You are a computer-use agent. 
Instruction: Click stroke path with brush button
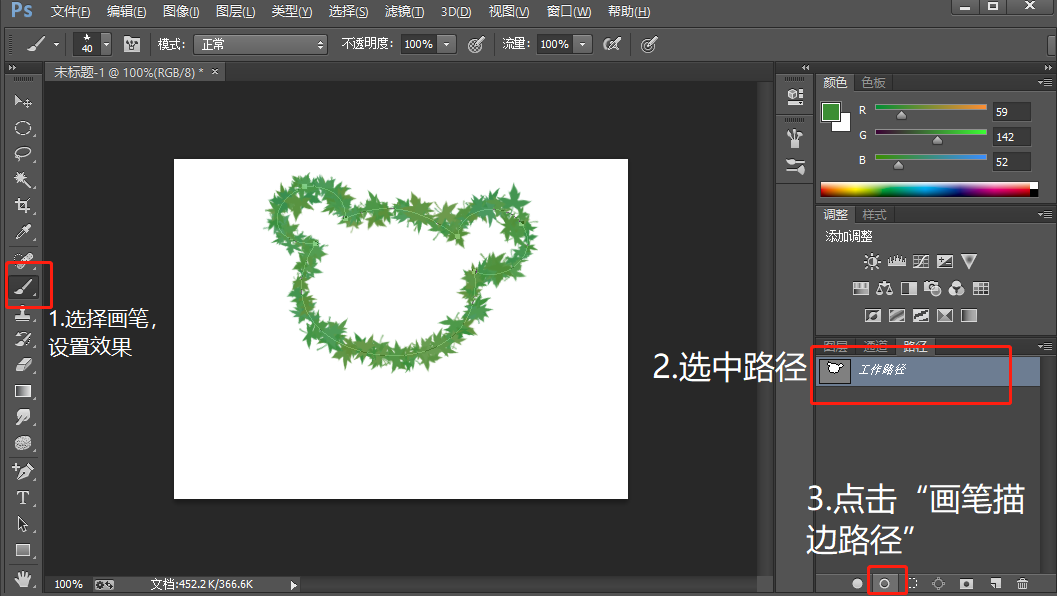tap(884, 583)
